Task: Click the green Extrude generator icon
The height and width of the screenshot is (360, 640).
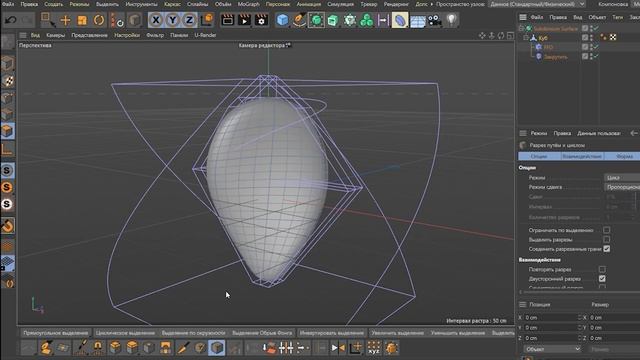Action: click(x=333, y=20)
